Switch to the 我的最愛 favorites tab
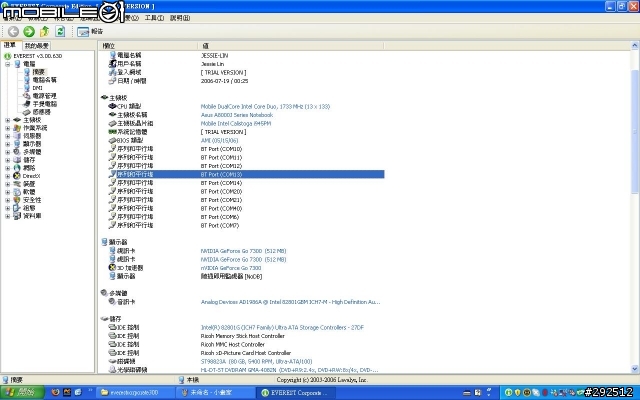Viewport: 640px width, 400px height. tap(36, 46)
